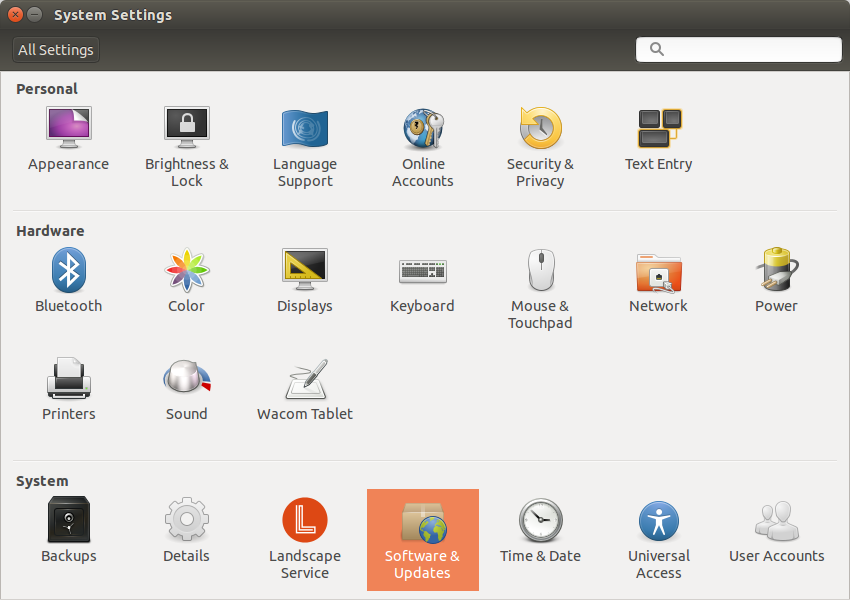Open Brightness & Lock settings
This screenshot has width=850, height=600.
tap(186, 147)
